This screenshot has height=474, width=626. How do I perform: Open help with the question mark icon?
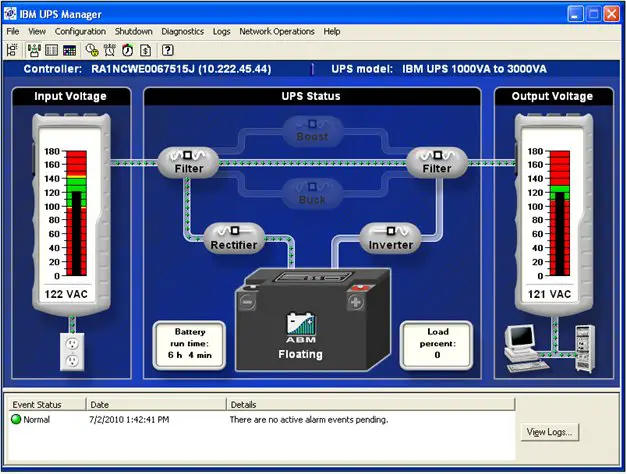168,49
